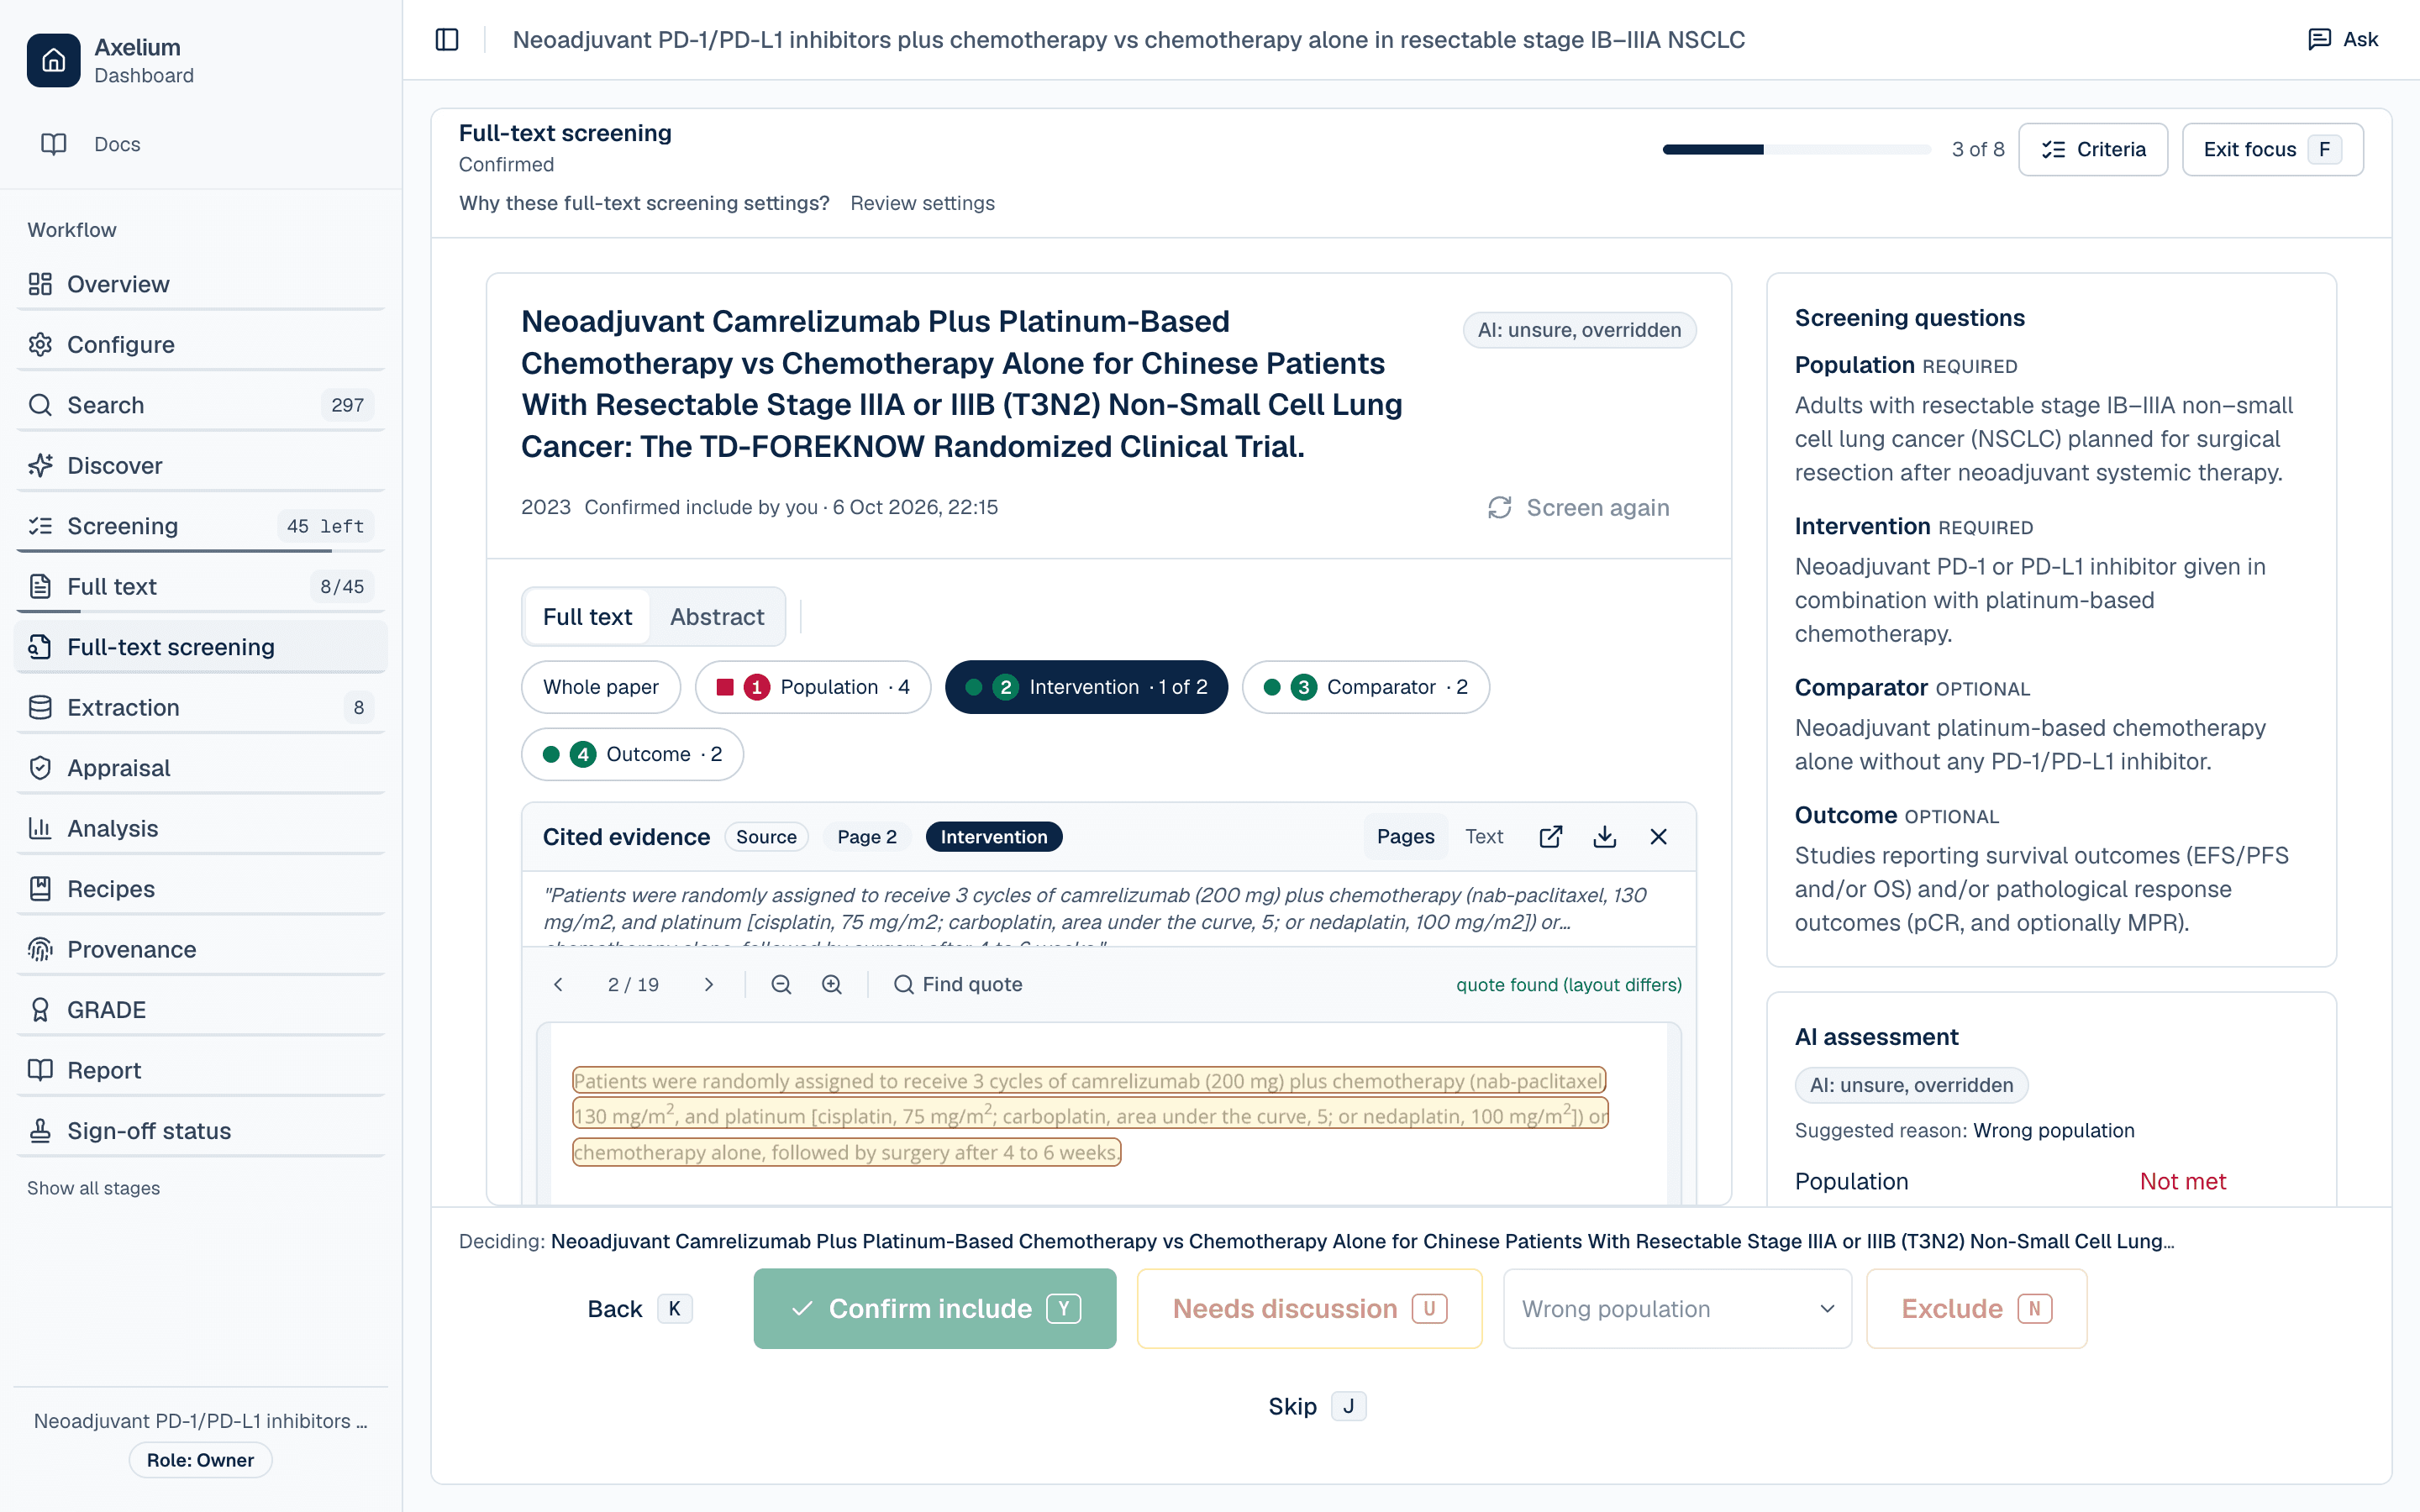Viewport: 2420px width, 1512px height.
Task: Click Confirm include button
Action: click(x=934, y=1309)
